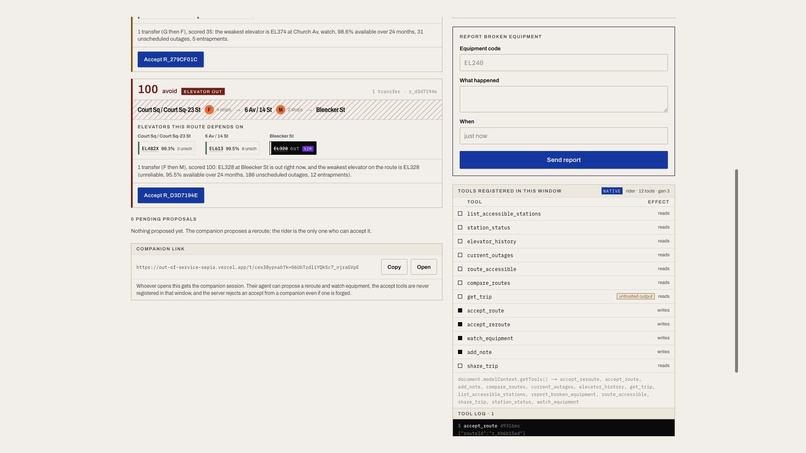Accept route R_279CF01C
This screenshot has height=453, width=806.
(x=171, y=59)
